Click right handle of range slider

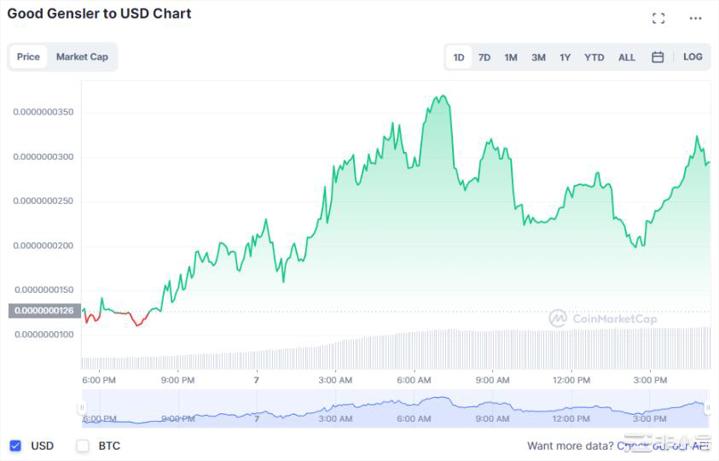click(710, 407)
